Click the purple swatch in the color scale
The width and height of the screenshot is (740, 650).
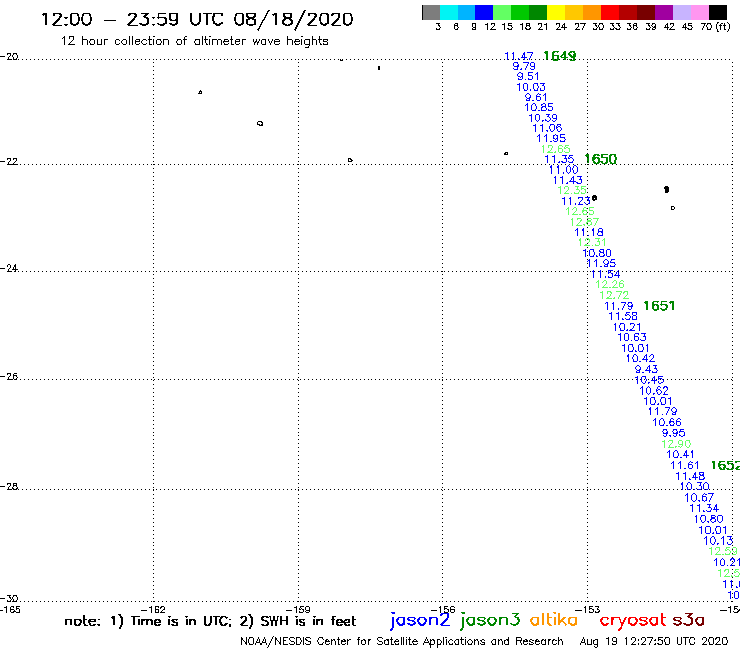pos(664,12)
